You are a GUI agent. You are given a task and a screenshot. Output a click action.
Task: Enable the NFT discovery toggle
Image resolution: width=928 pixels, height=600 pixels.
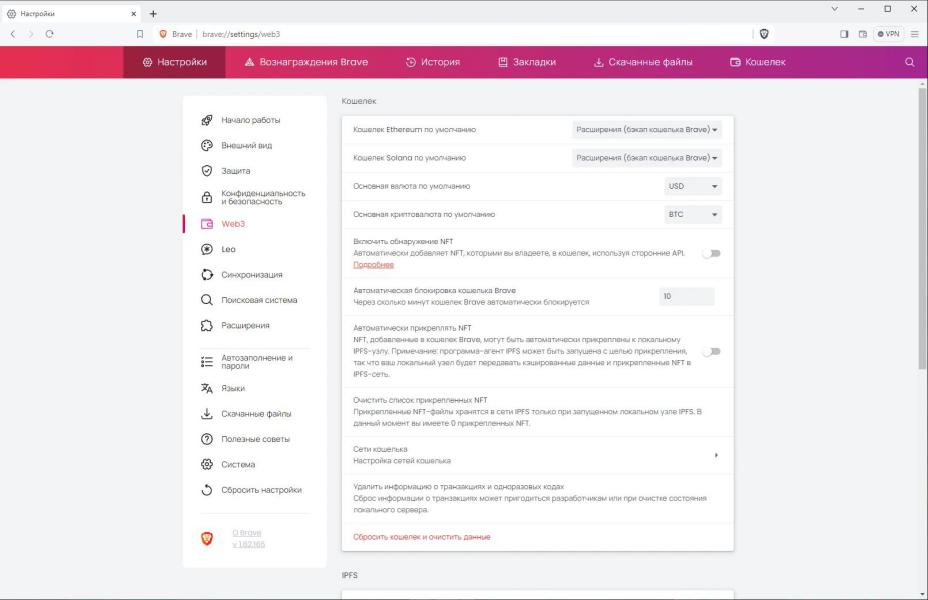point(711,253)
